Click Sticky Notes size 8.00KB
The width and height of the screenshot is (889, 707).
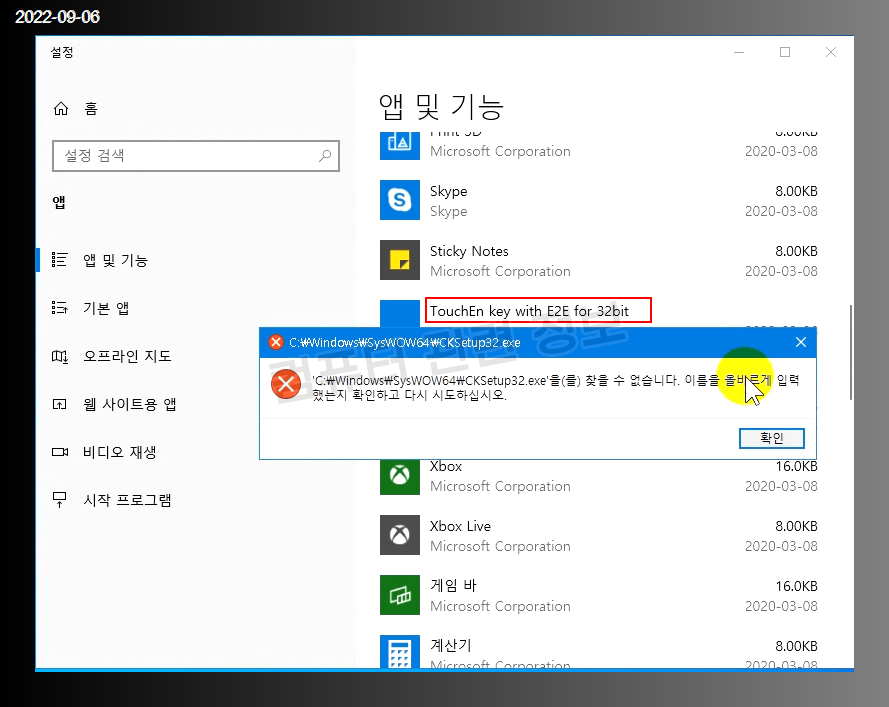(x=796, y=251)
